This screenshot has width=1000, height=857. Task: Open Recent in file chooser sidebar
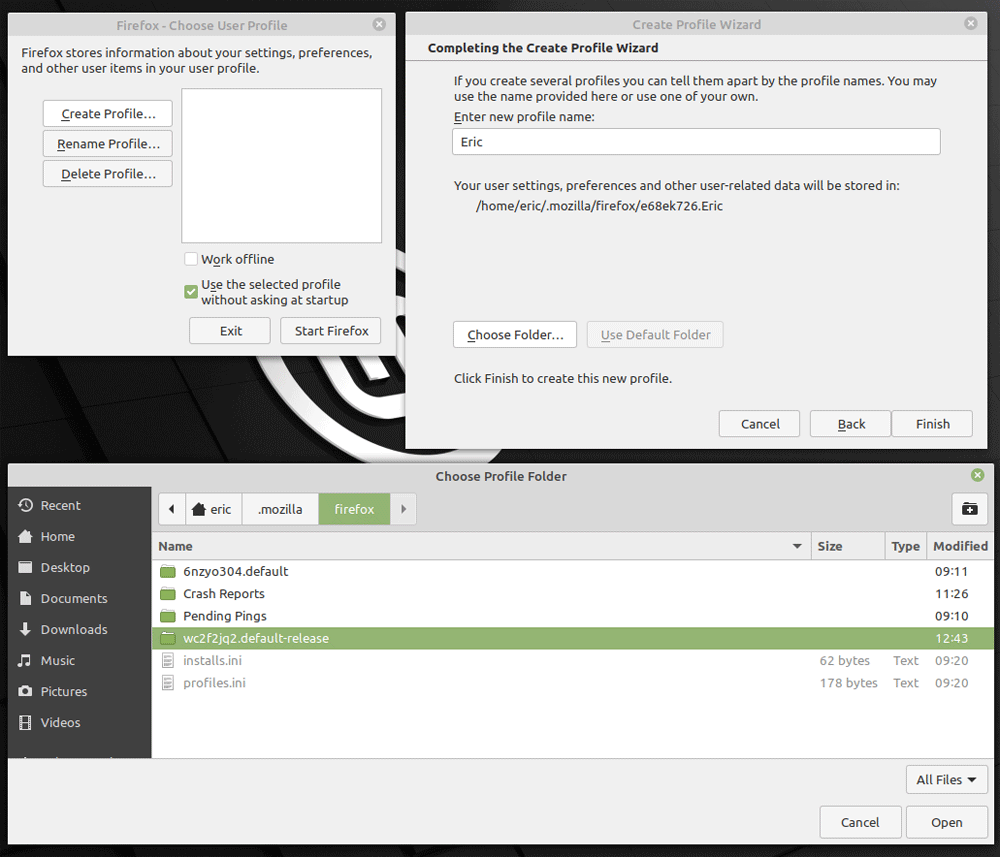click(x=80, y=505)
